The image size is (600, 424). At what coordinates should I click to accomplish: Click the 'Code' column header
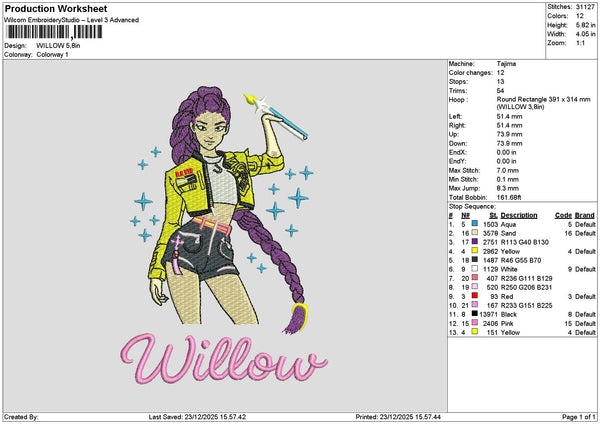click(563, 215)
